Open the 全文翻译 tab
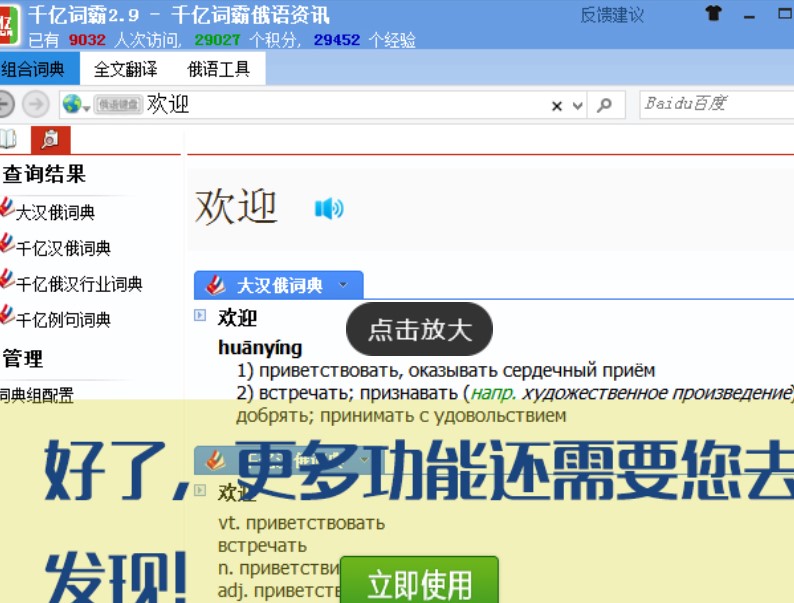794x603 pixels. click(126, 68)
